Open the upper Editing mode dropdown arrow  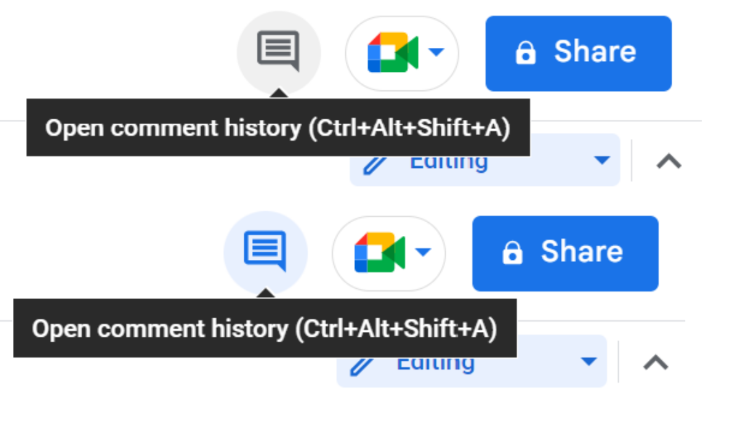pyautogui.click(x=602, y=160)
